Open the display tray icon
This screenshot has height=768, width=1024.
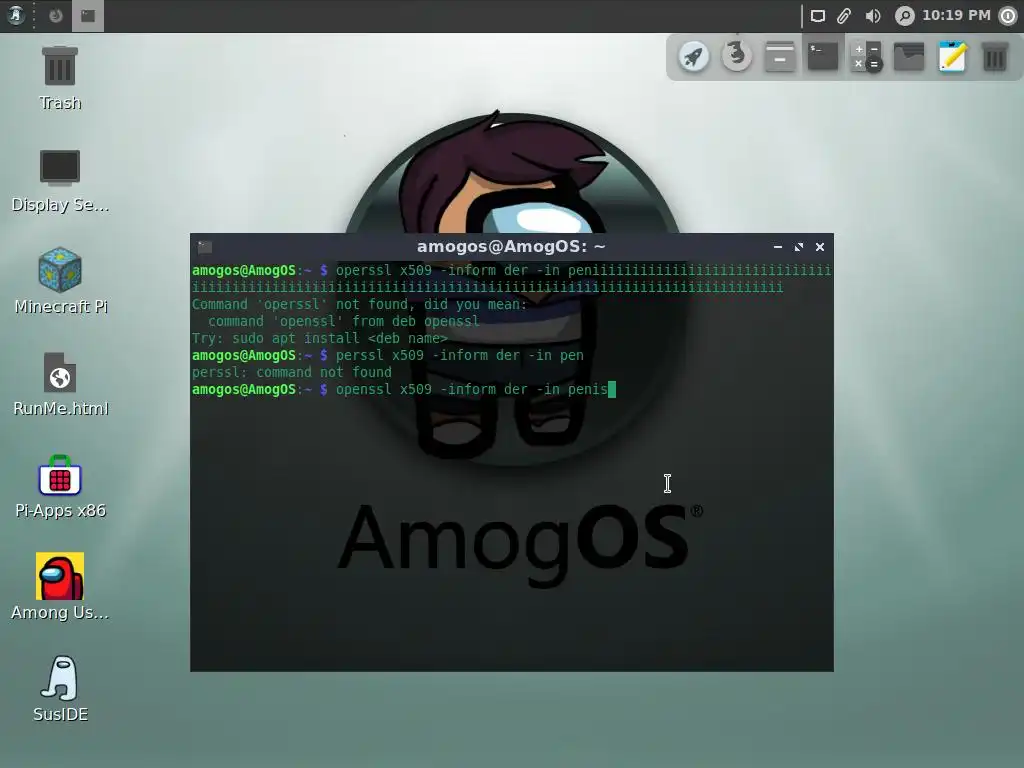(818, 16)
